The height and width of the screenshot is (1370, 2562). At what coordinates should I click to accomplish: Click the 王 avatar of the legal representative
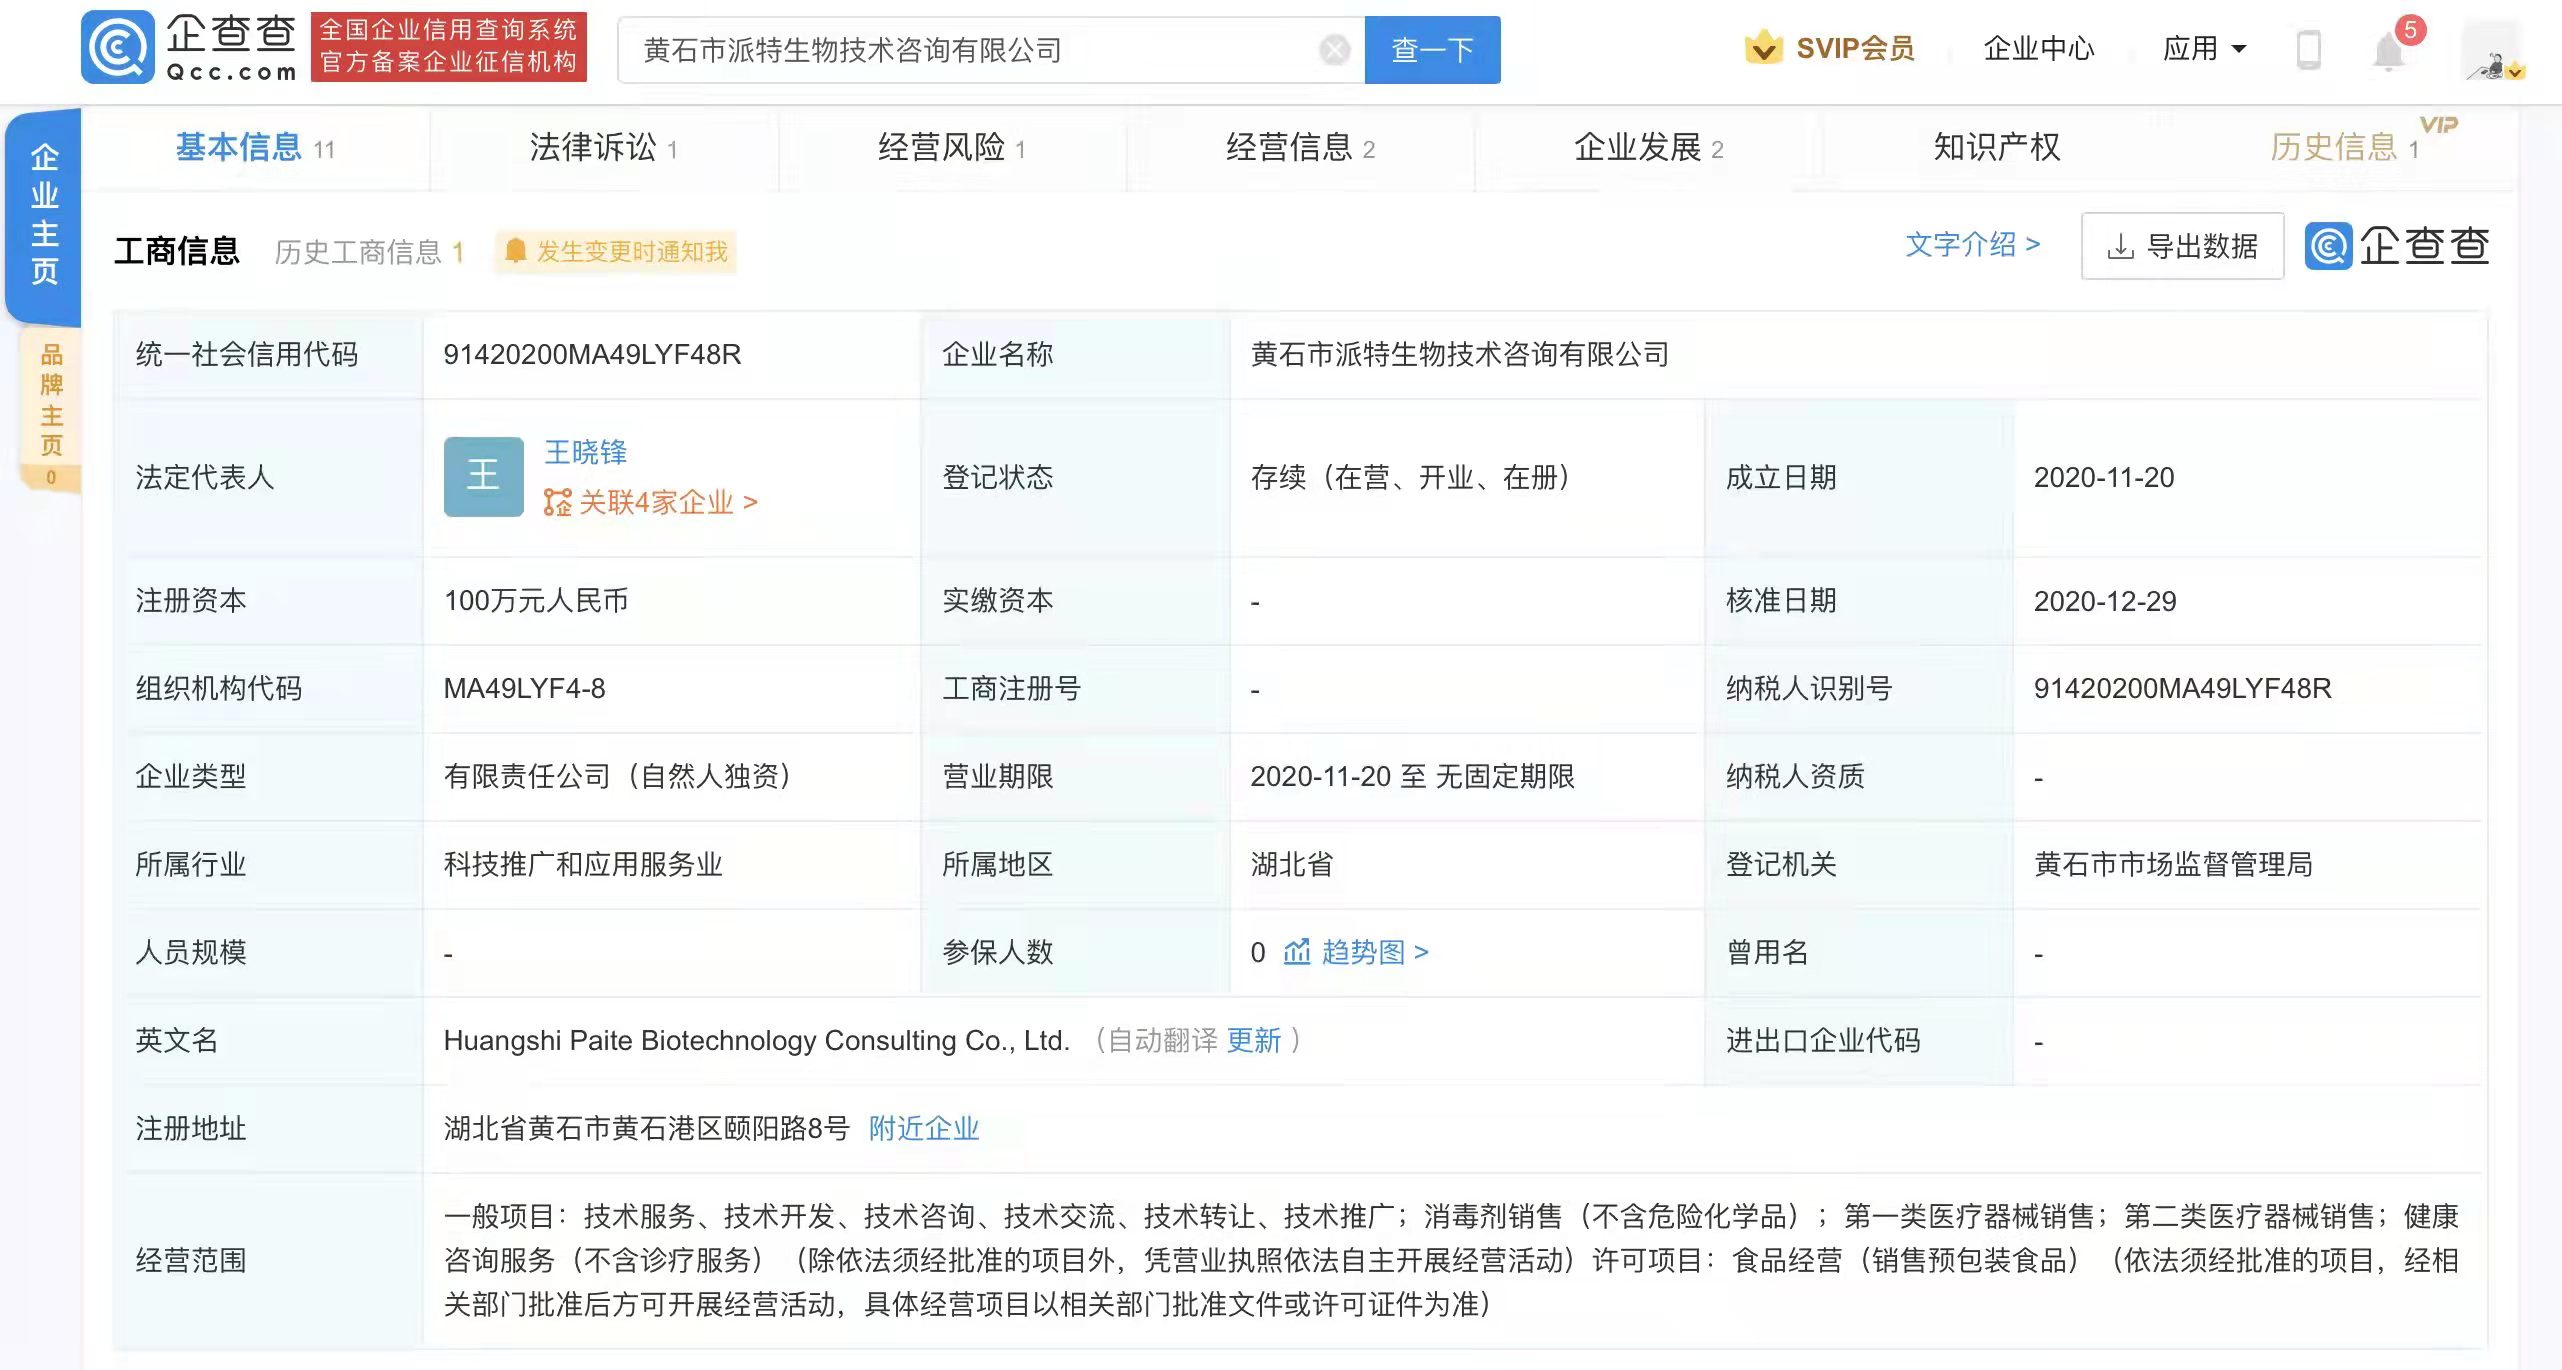pos(483,476)
